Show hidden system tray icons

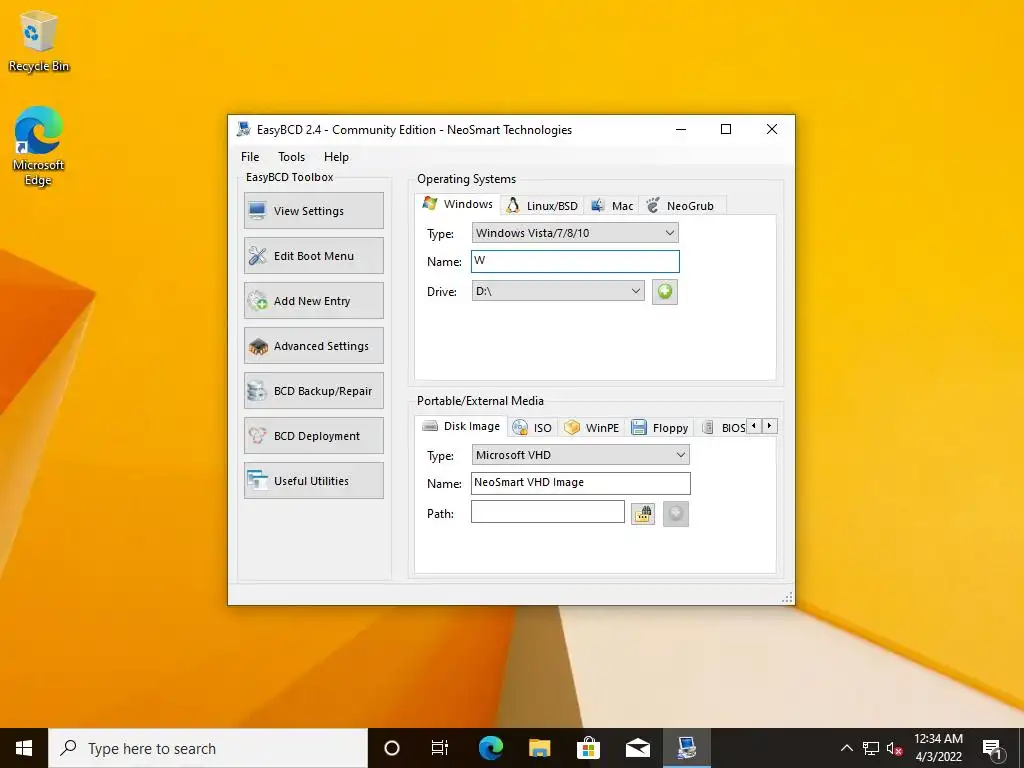[x=846, y=748]
